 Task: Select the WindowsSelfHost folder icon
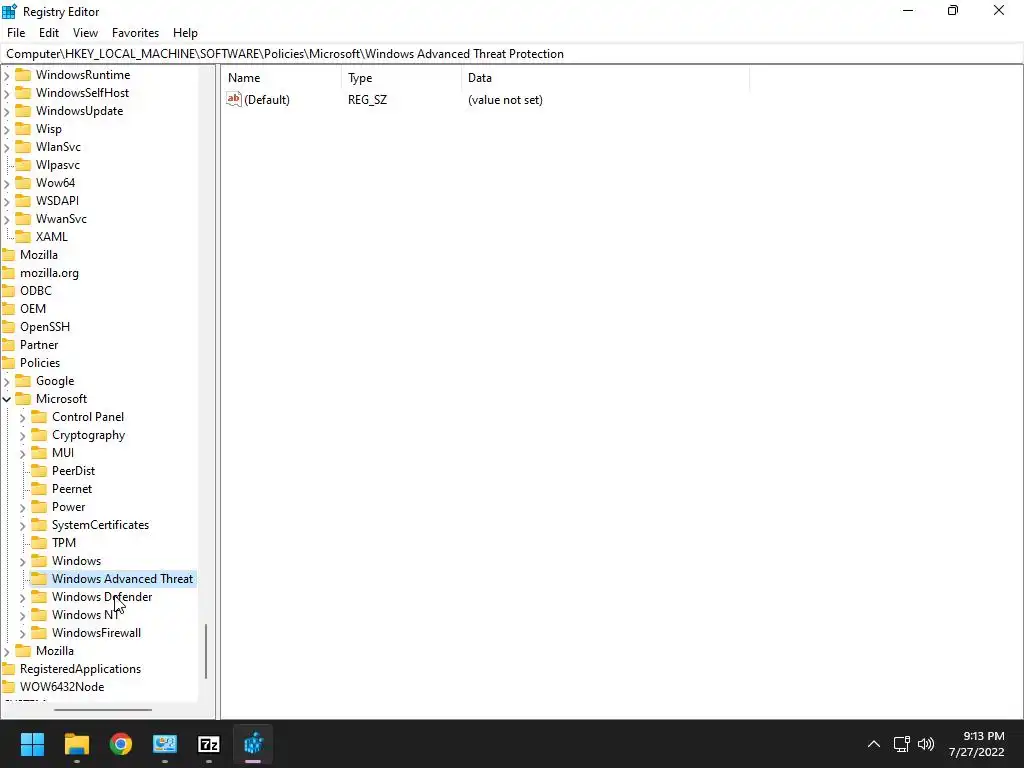(23, 93)
